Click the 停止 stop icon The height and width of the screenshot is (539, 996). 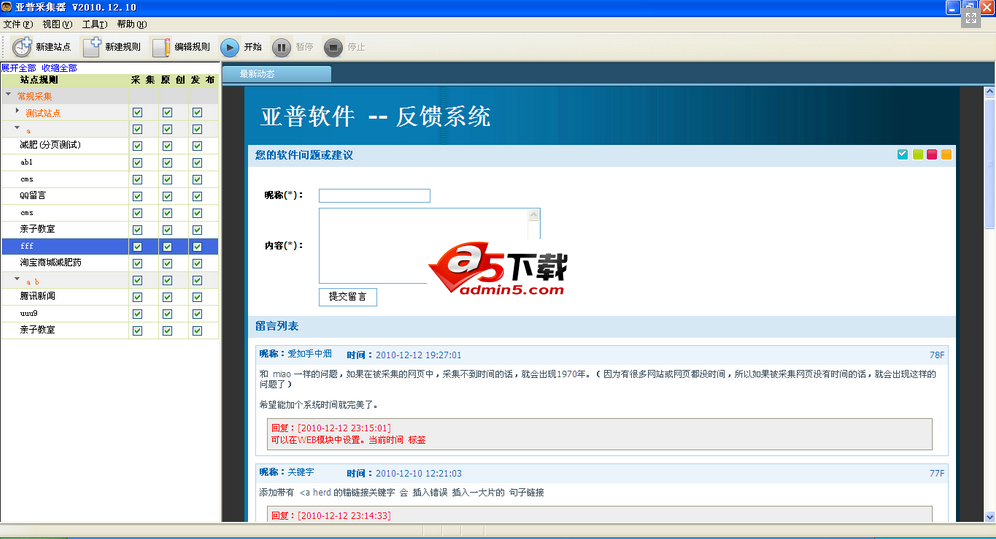point(333,47)
